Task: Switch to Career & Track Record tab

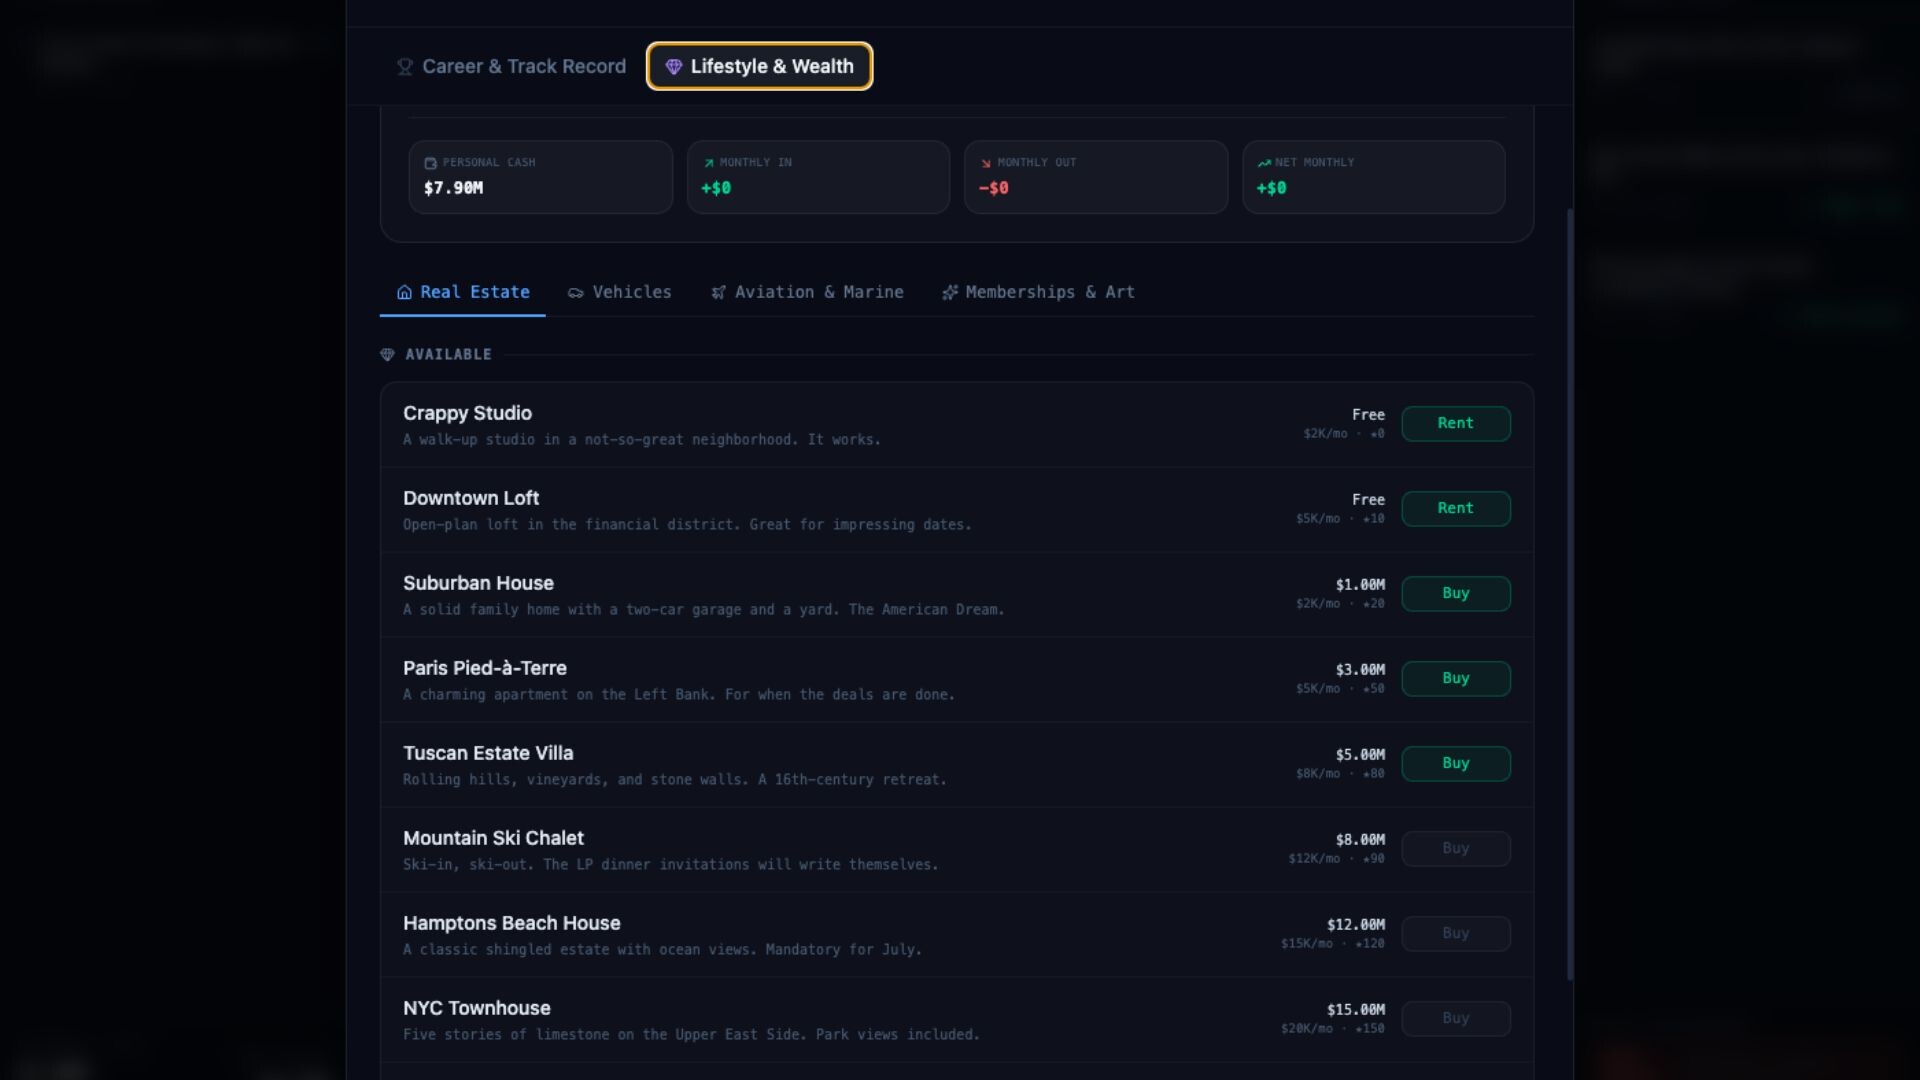Action: (512, 67)
